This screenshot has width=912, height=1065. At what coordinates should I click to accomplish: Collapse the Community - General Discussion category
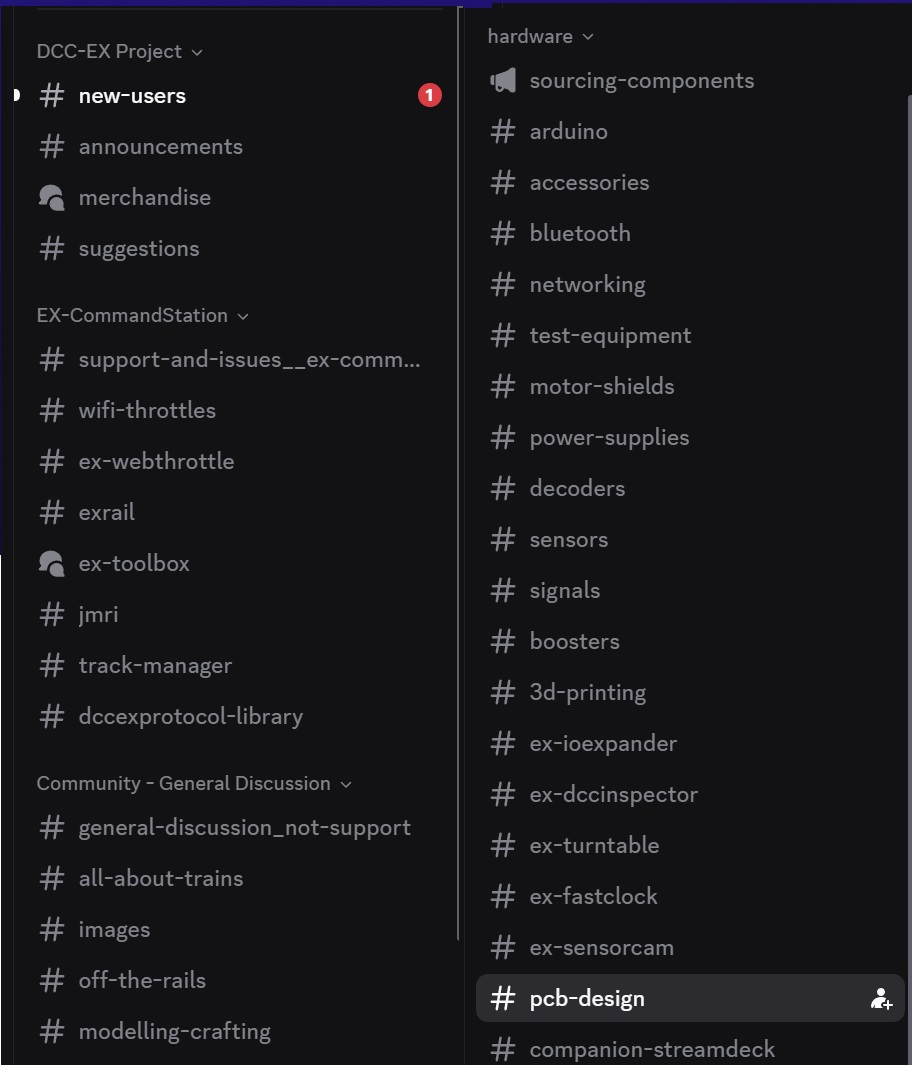click(x=346, y=784)
